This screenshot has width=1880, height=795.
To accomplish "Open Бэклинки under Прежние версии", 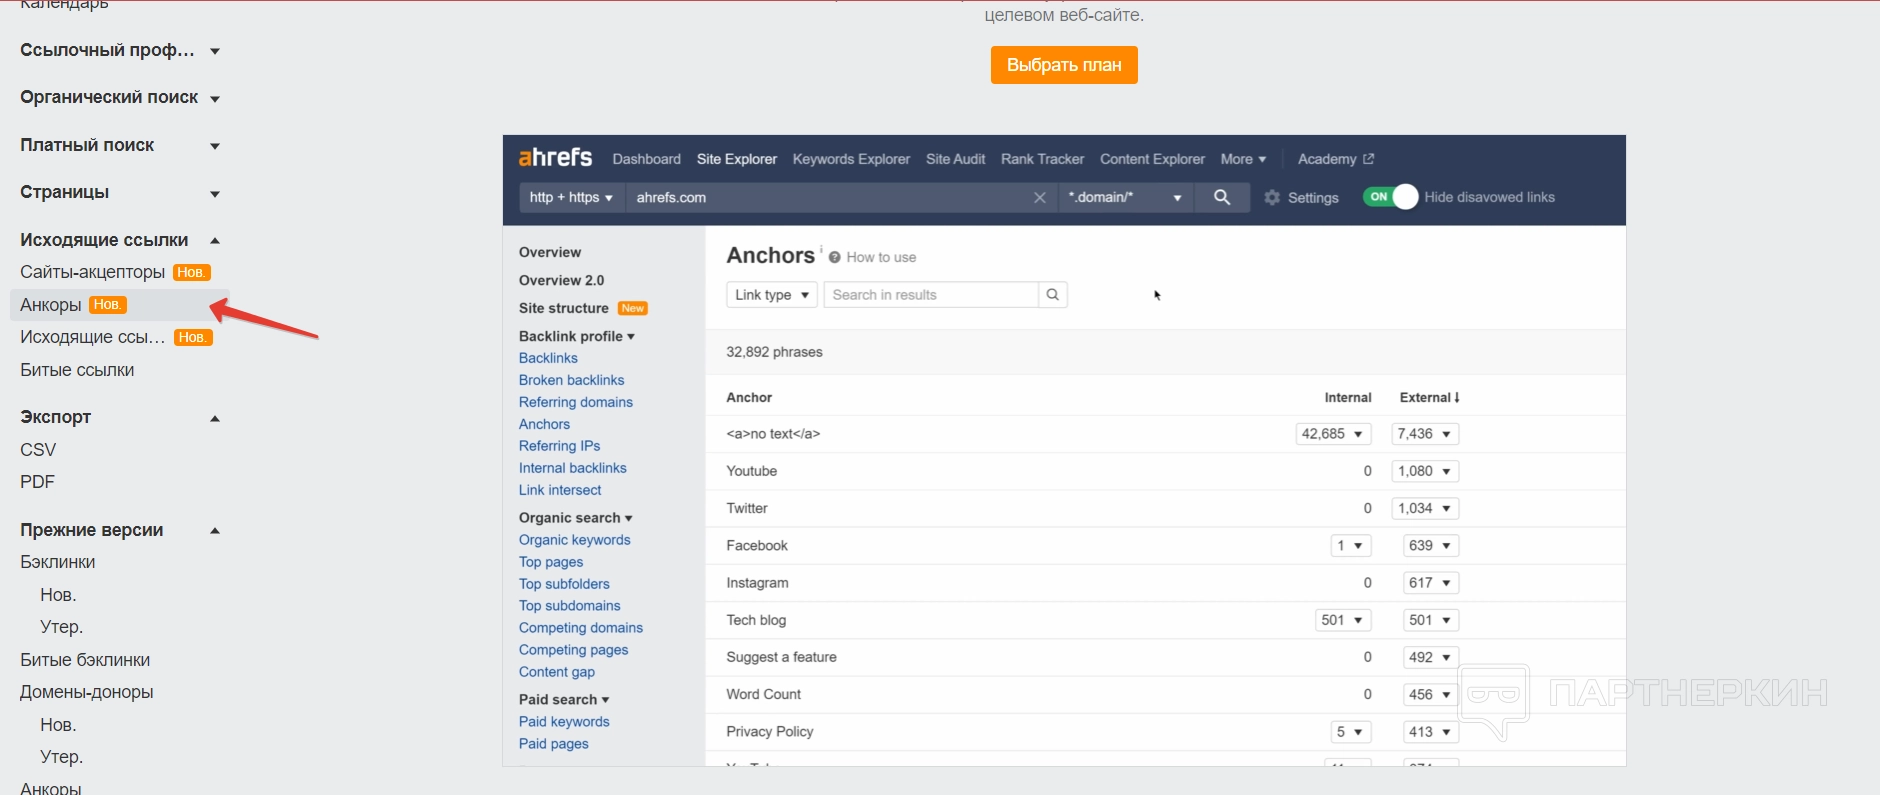I will click(58, 562).
